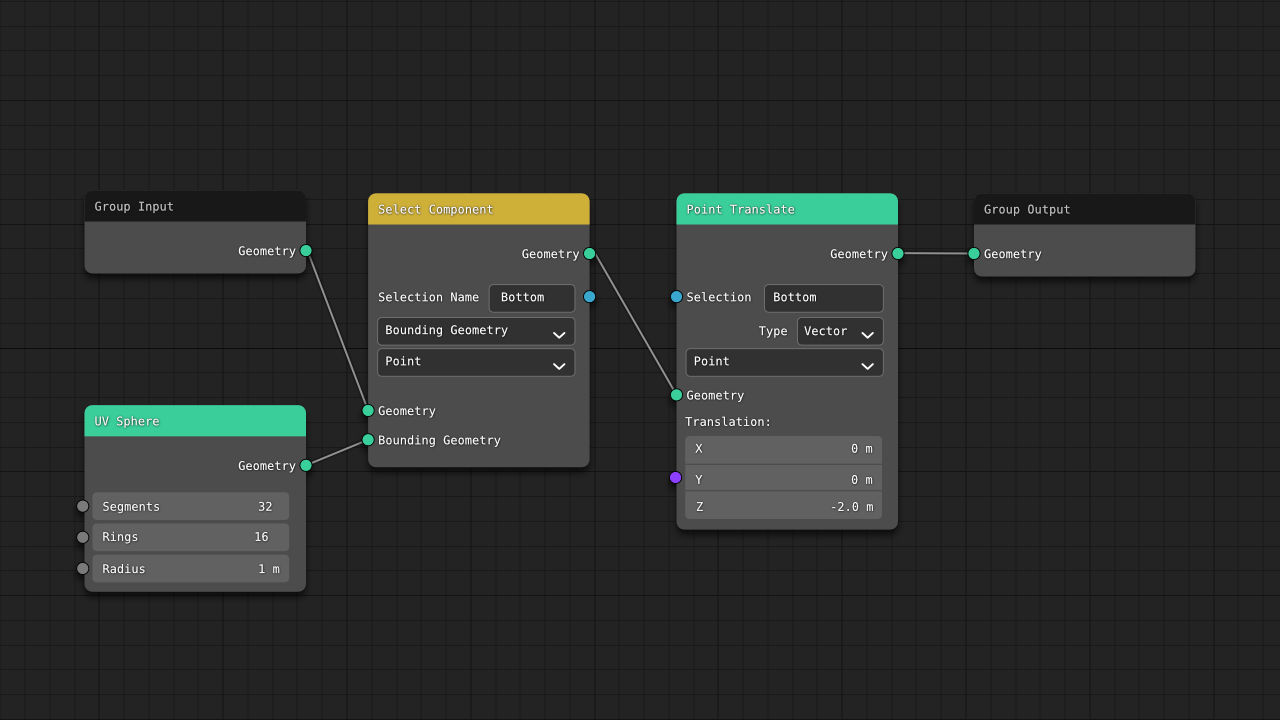
Task: Click the Bounding Geometry input socket
Action: (368, 440)
